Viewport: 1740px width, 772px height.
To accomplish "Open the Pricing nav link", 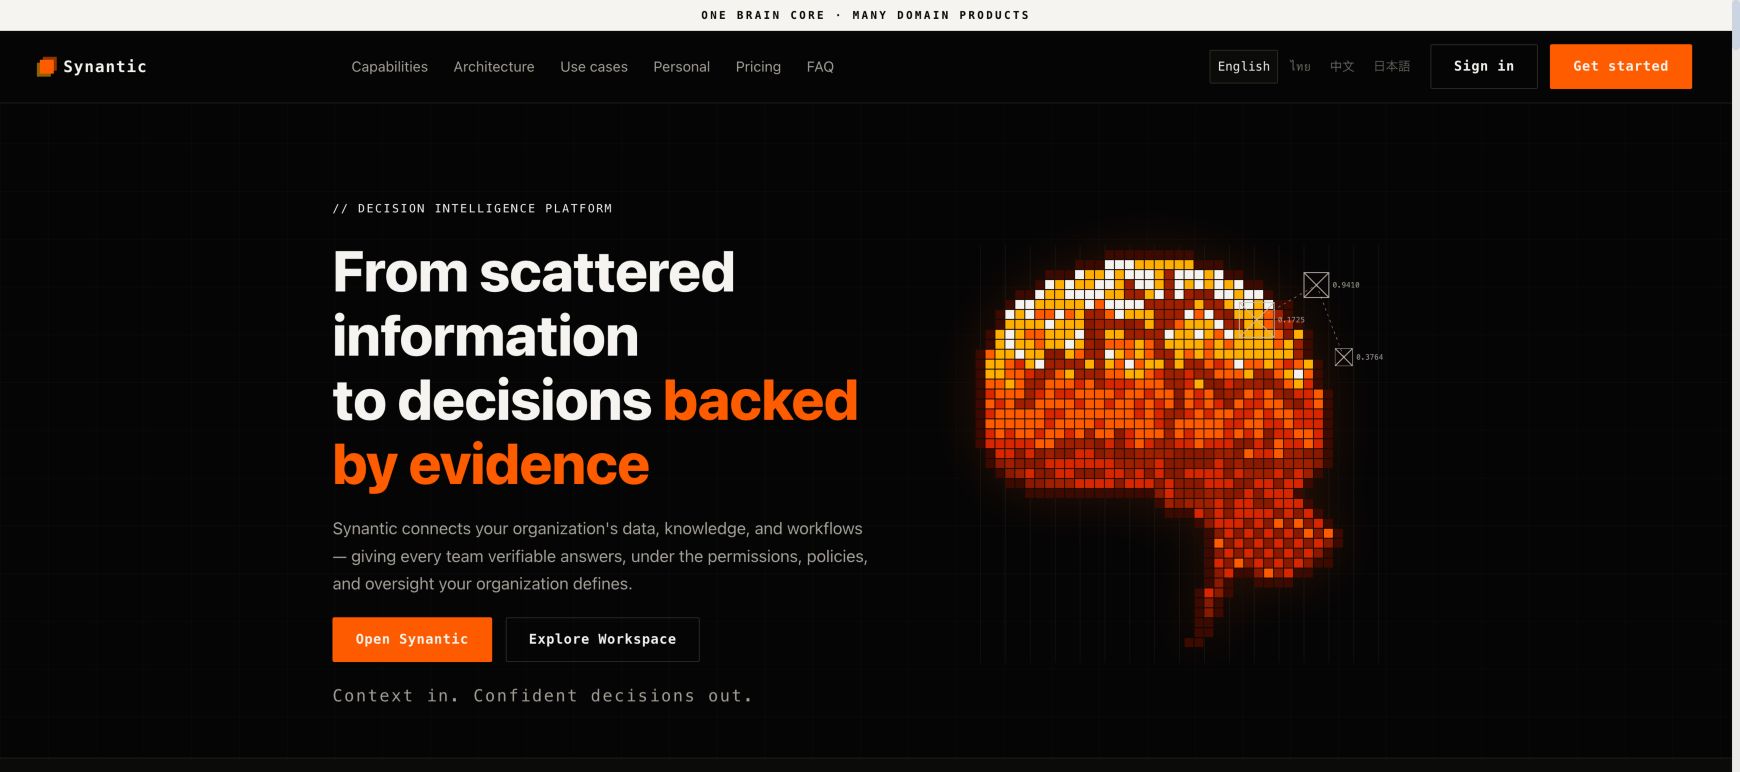I will (x=758, y=67).
